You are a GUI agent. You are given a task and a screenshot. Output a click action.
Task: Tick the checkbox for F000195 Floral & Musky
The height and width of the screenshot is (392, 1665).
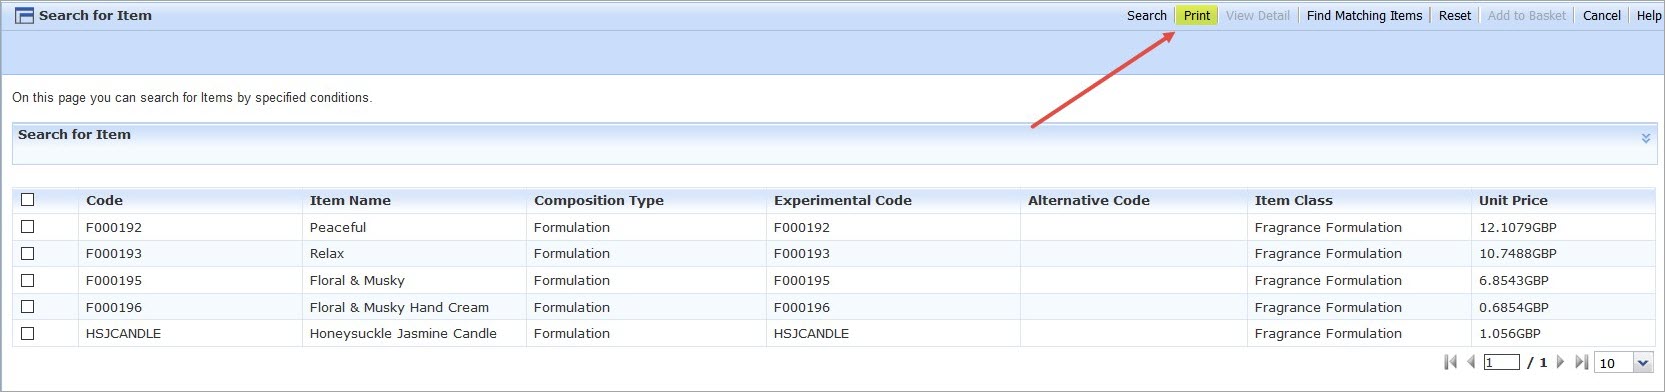27,281
